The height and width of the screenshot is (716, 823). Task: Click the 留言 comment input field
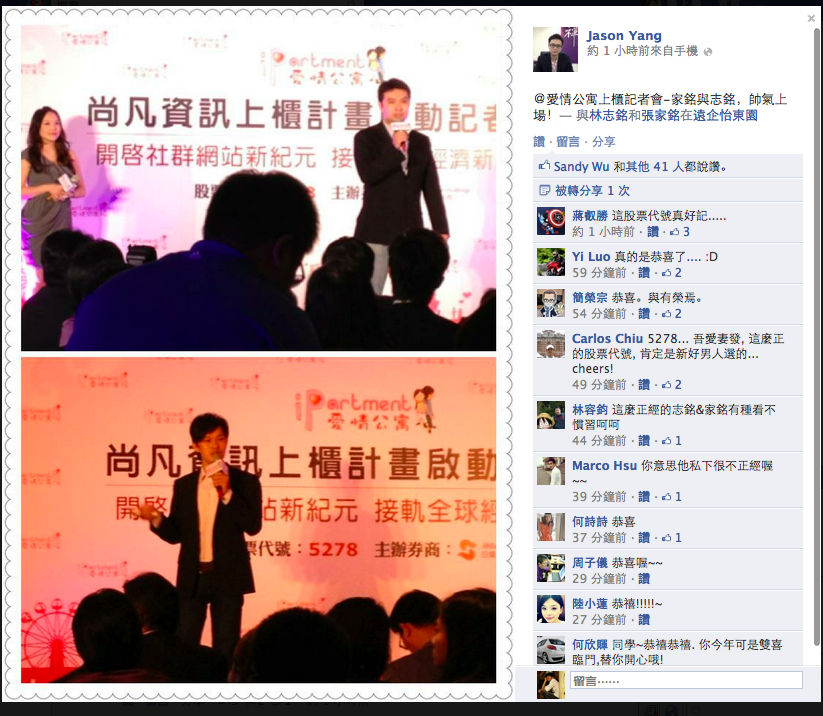click(x=686, y=680)
